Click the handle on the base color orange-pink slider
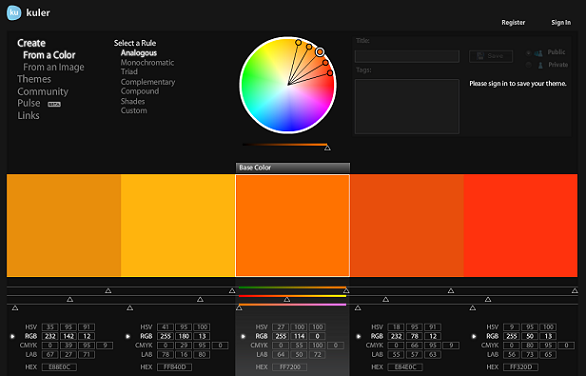The width and height of the screenshot is (586, 376). coord(239,308)
